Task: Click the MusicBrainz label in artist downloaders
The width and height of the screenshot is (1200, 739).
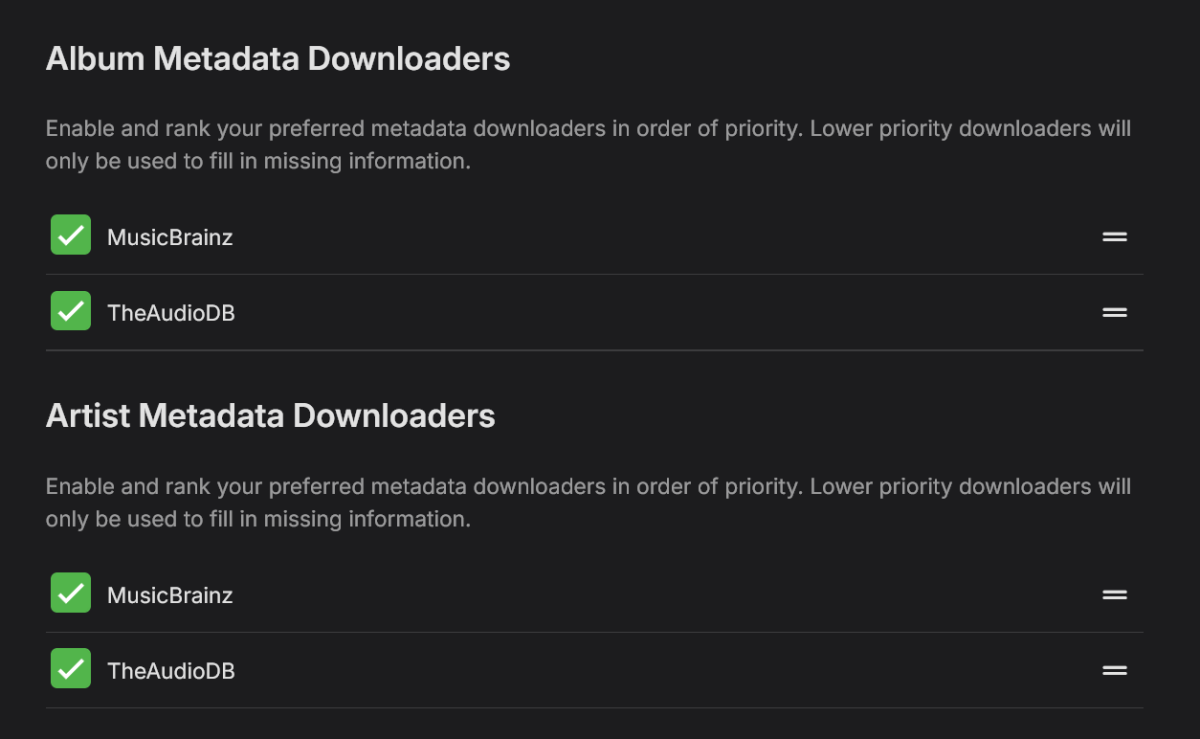Action: pos(170,596)
